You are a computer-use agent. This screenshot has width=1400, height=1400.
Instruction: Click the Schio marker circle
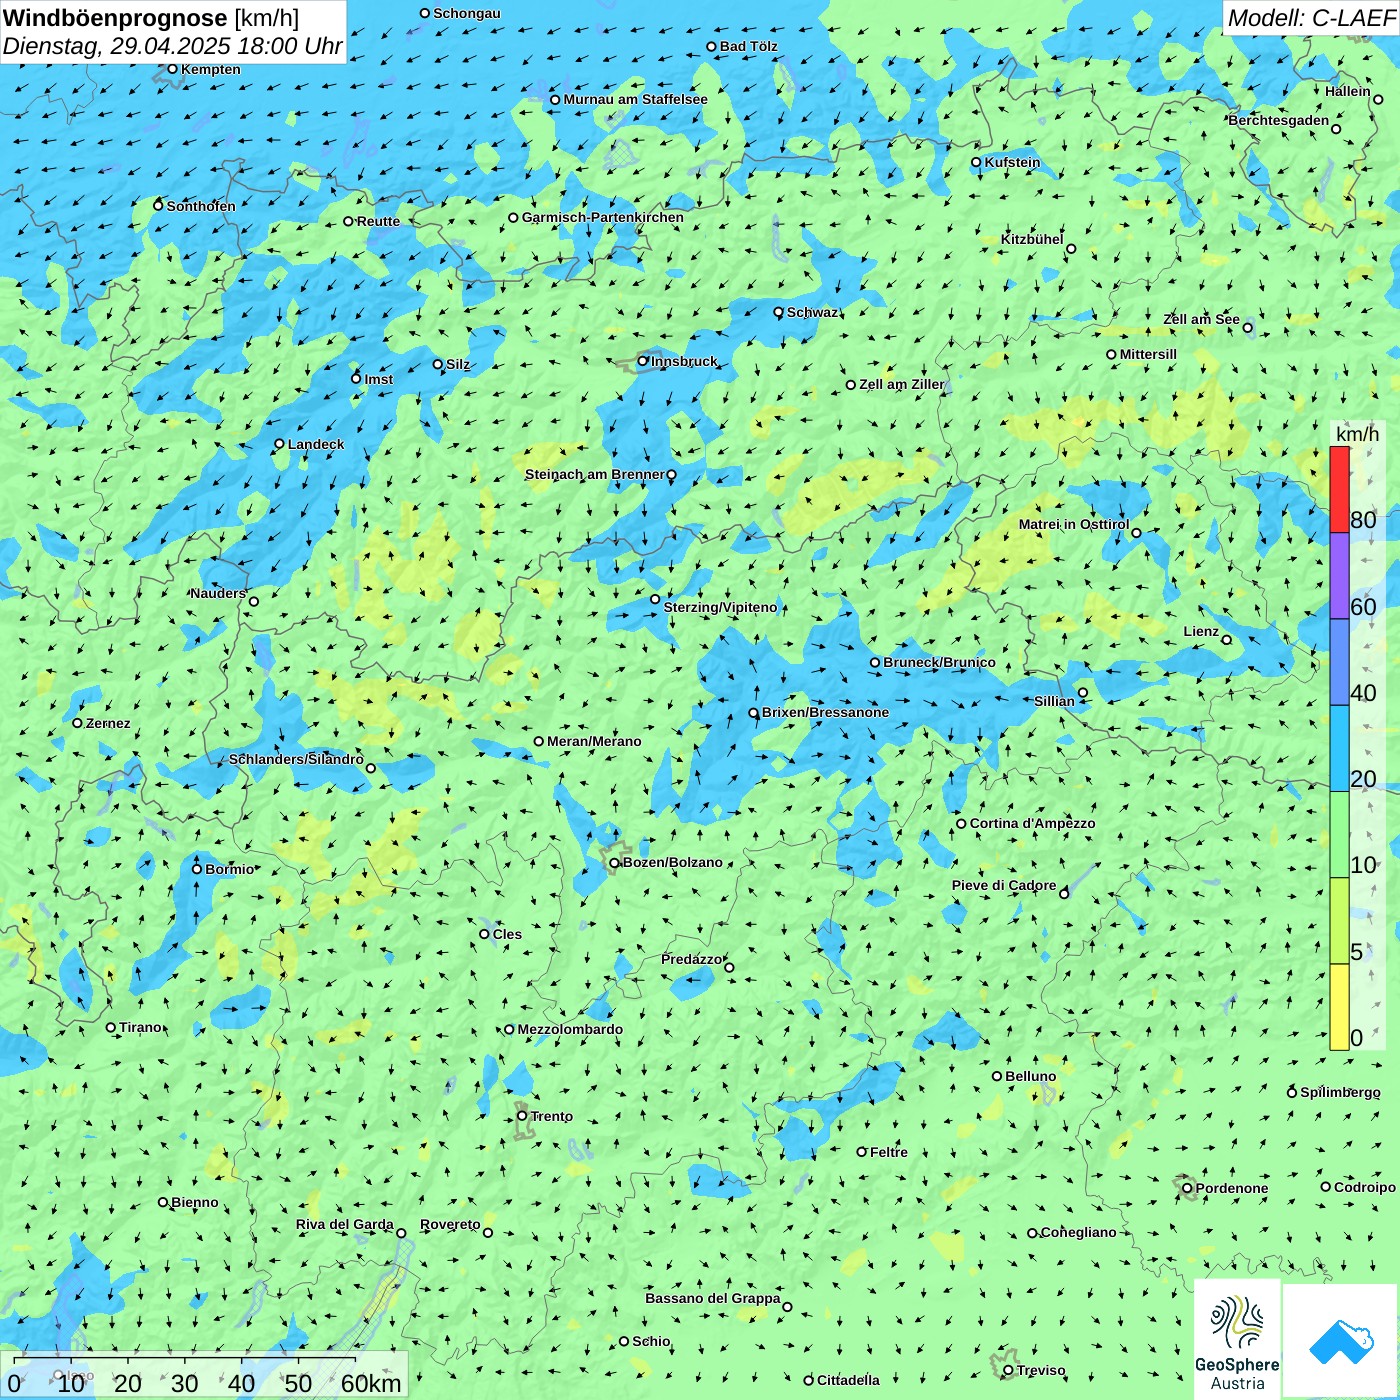(624, 1341)
